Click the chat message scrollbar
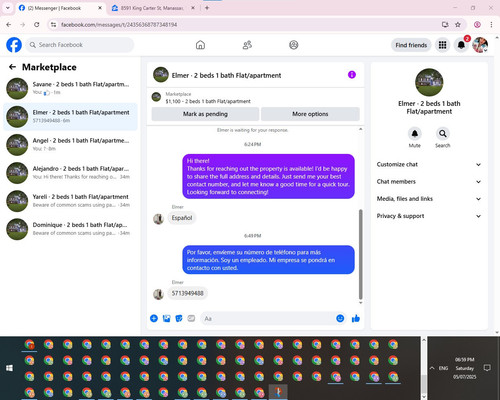This screenshot has height=400, width=500. [x=360, y=254]
